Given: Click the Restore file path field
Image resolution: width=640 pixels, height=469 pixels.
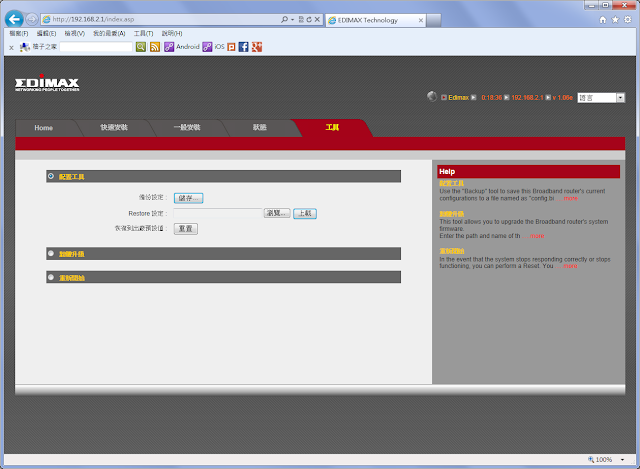Looking at the screenshot, I should [x=218, y=213].
